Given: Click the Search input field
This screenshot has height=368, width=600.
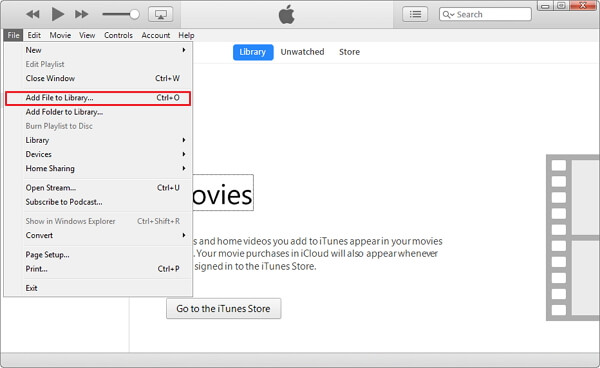Looking at the screenshot, I should point(485,15).
